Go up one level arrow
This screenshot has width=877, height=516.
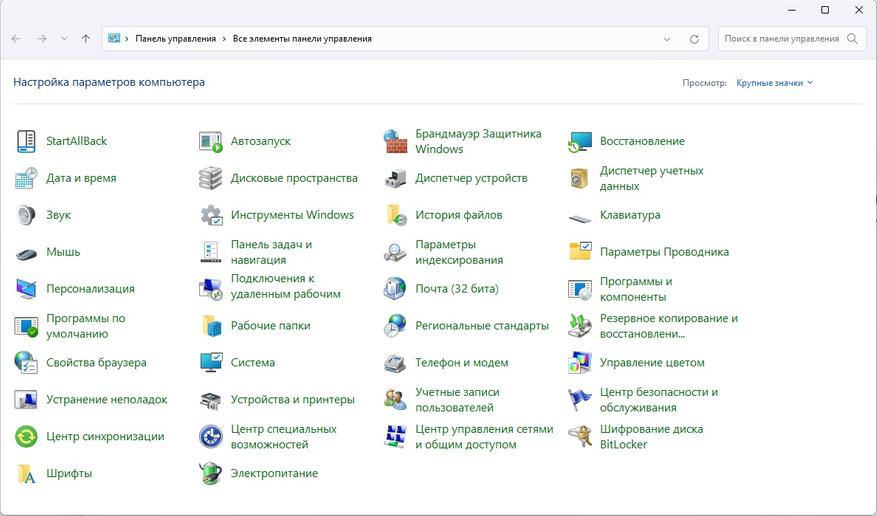point(86,39)
